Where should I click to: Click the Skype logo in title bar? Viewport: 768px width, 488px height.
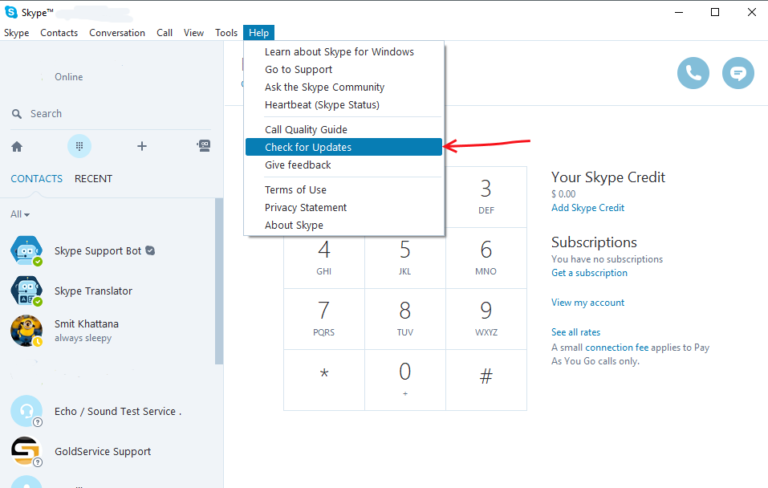pyautogui.click(x=11, y=12)
